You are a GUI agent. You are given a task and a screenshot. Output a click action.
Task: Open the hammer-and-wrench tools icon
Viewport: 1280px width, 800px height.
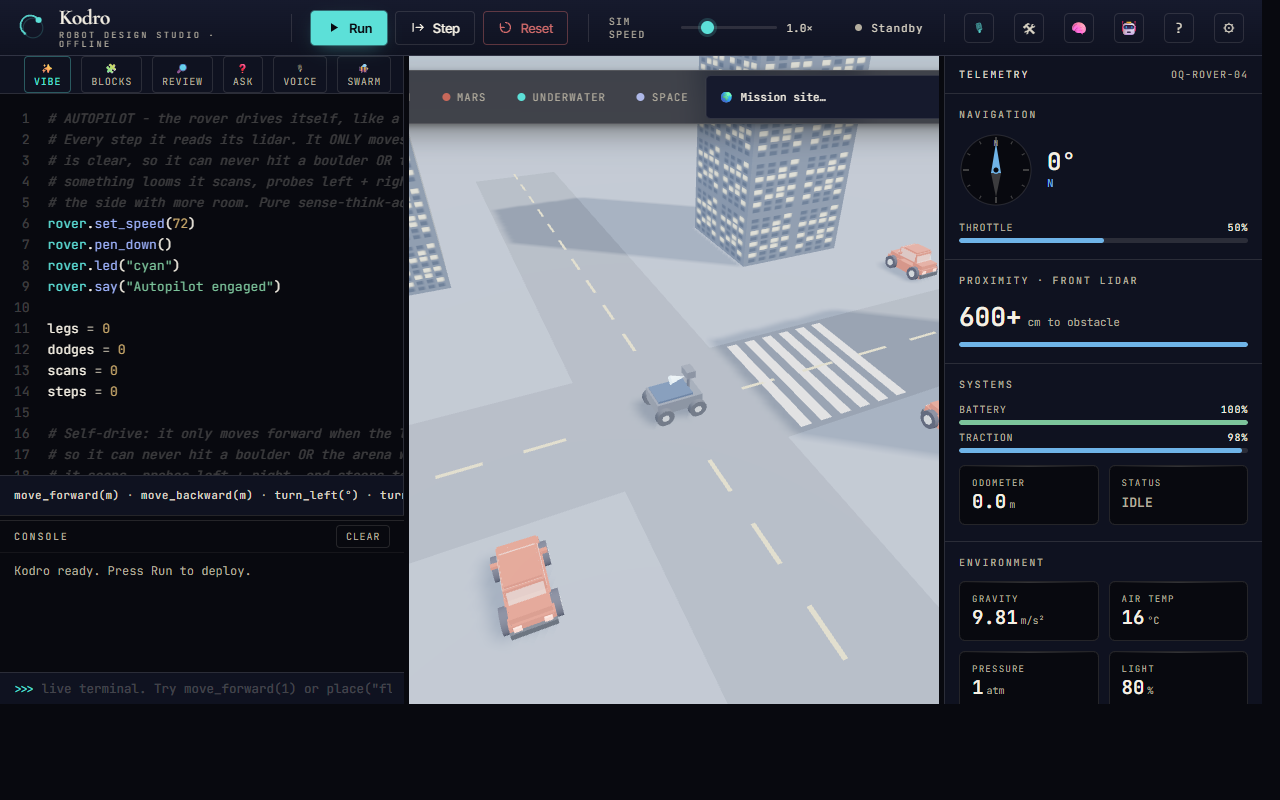1029,28
